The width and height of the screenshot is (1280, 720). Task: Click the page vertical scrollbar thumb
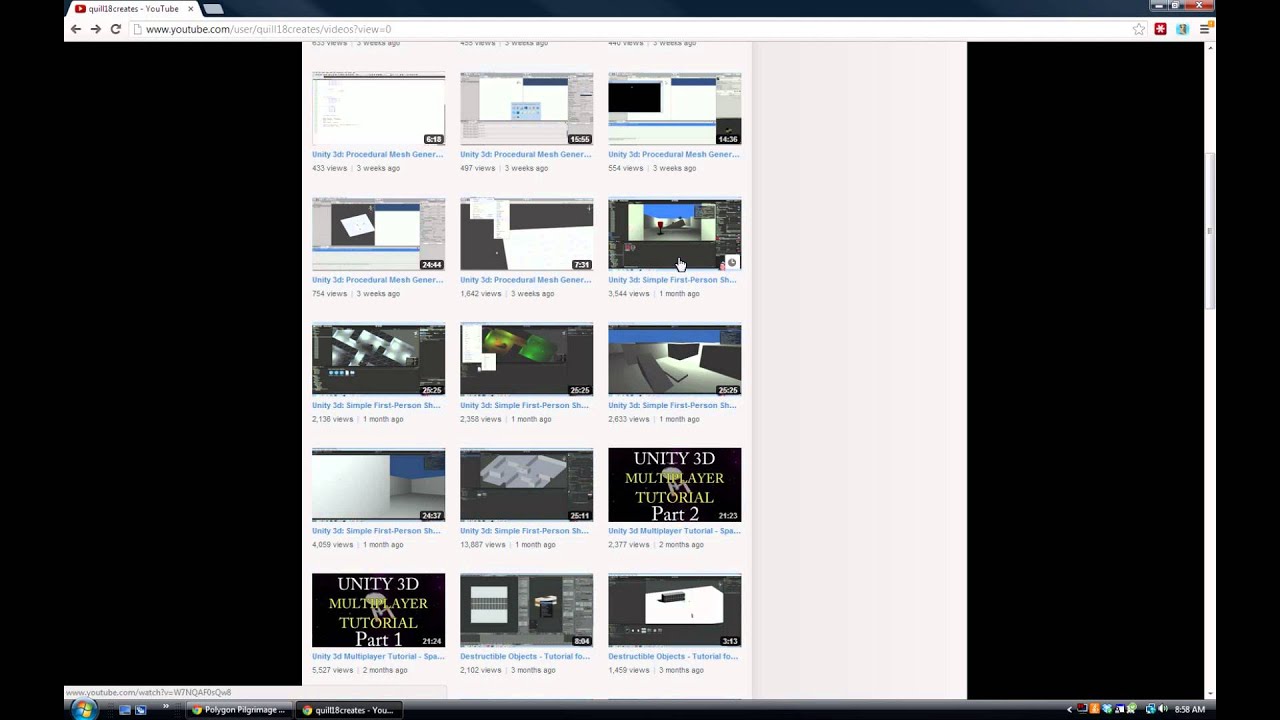click(1210, 230)
